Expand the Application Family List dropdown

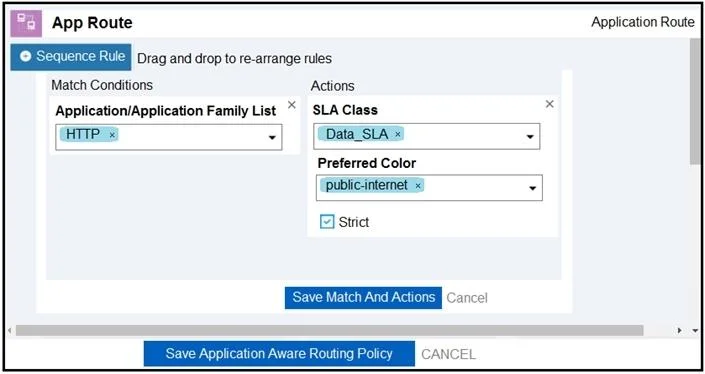pyautogui.click(x=272, y=138)
